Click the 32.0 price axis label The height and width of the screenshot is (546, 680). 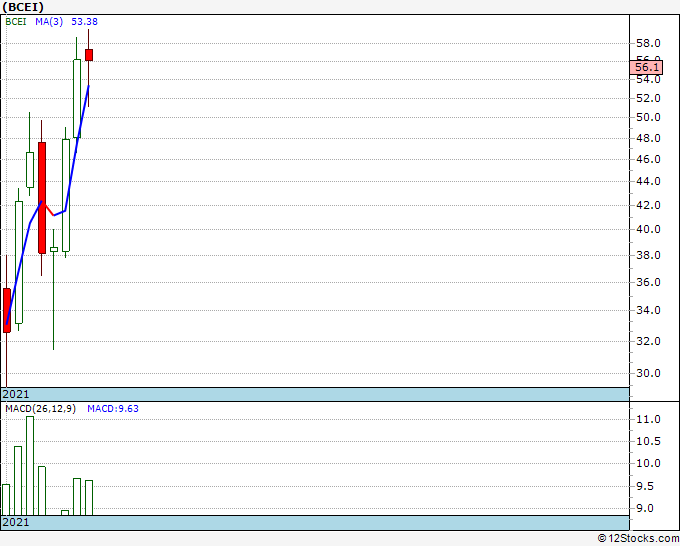coord(648,341)
